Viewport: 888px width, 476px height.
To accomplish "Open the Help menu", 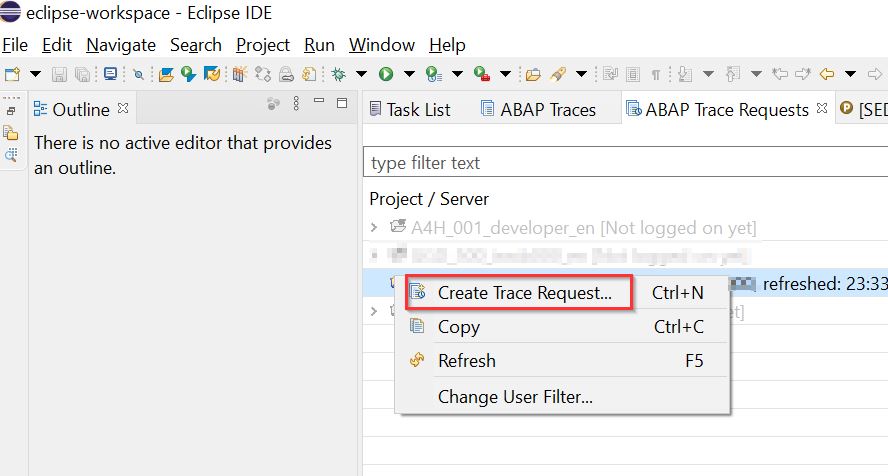I will point(447,45).
